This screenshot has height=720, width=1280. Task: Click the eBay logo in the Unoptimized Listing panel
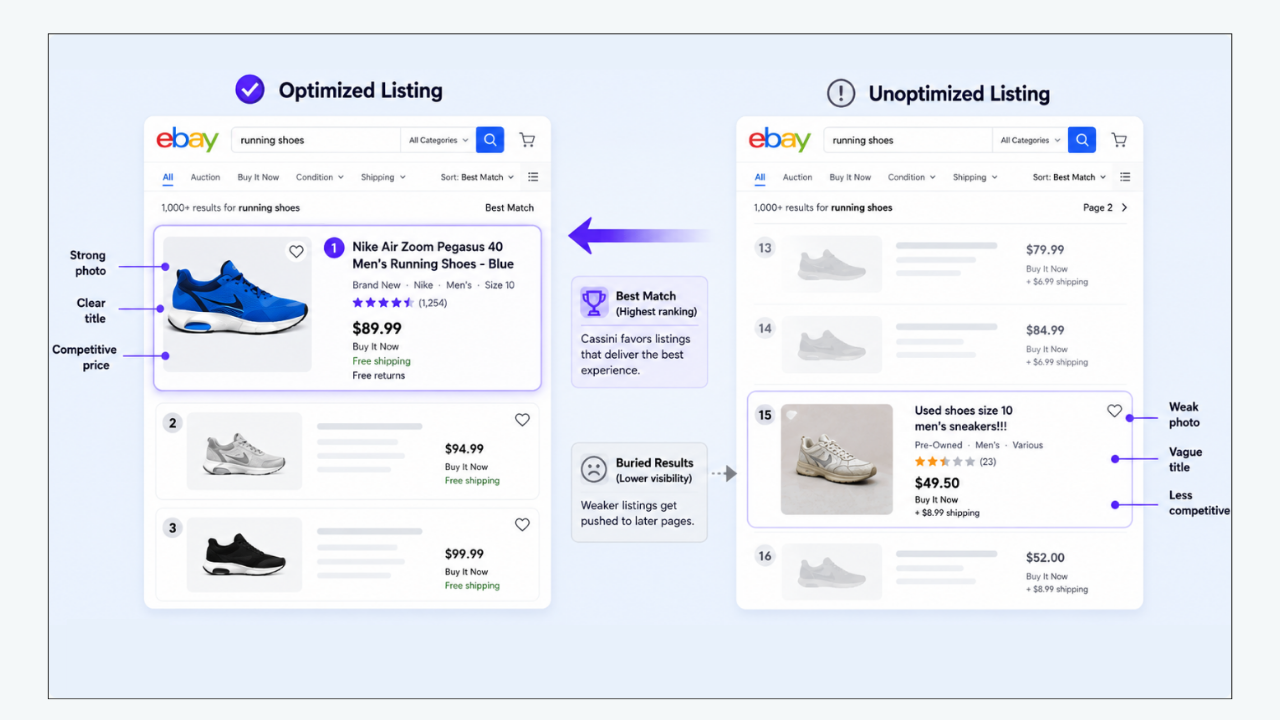click(779, 140)
